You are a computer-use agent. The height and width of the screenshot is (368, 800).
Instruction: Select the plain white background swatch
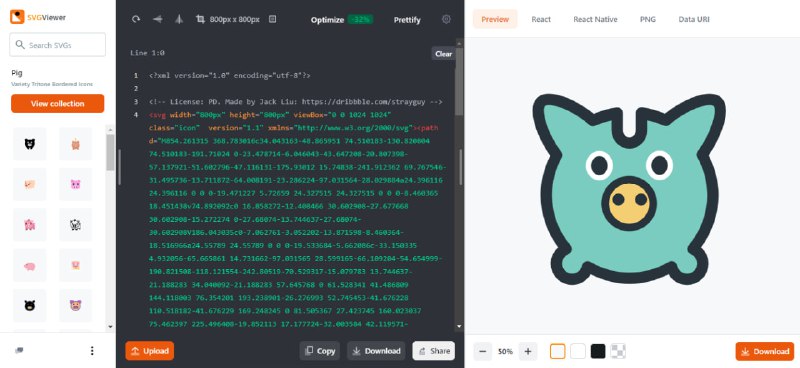tap(578, 351)
